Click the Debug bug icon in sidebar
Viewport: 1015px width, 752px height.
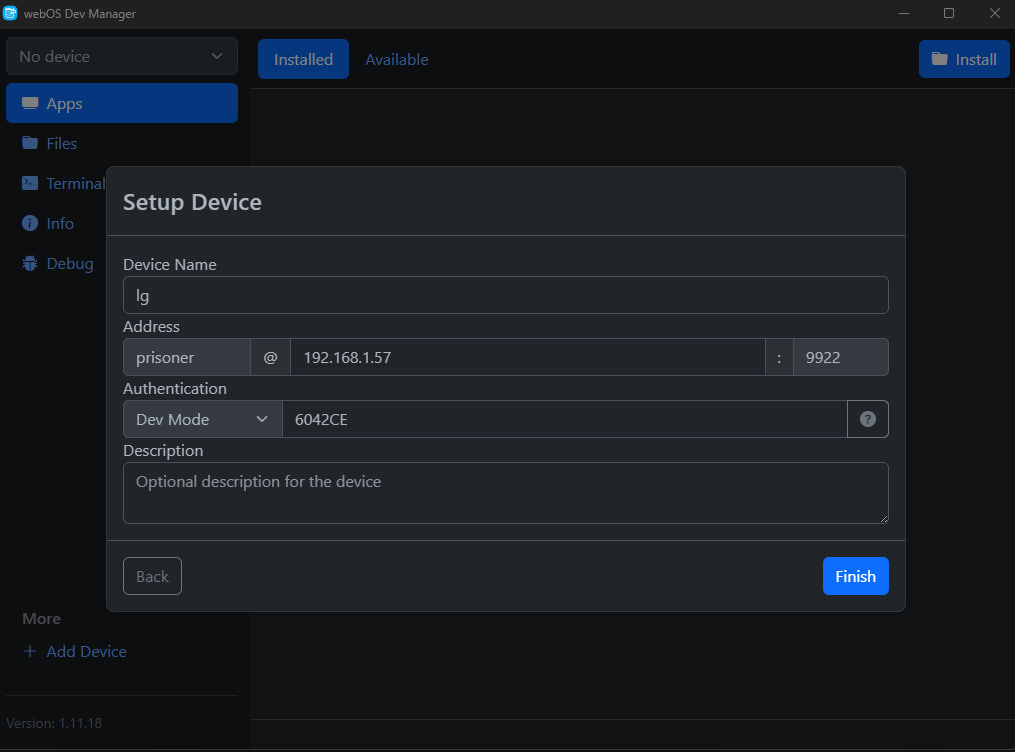coord(30,263)
